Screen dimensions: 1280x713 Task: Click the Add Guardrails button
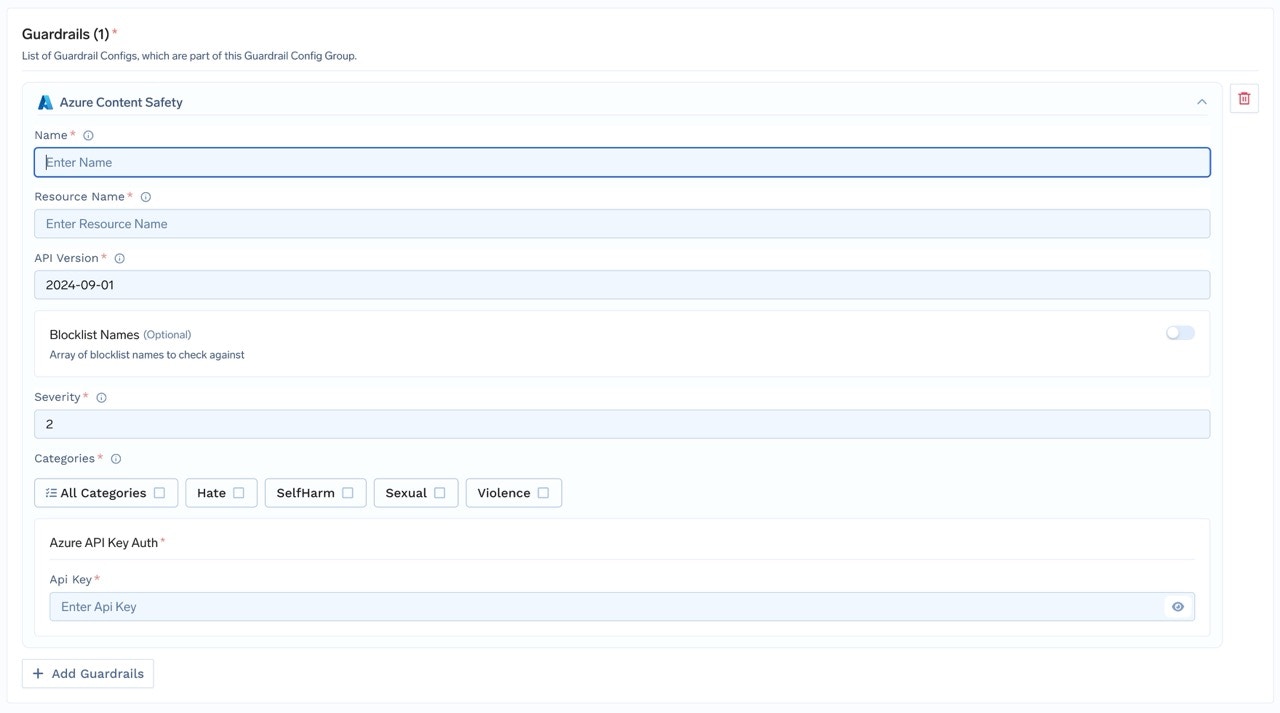pos(88,674)
